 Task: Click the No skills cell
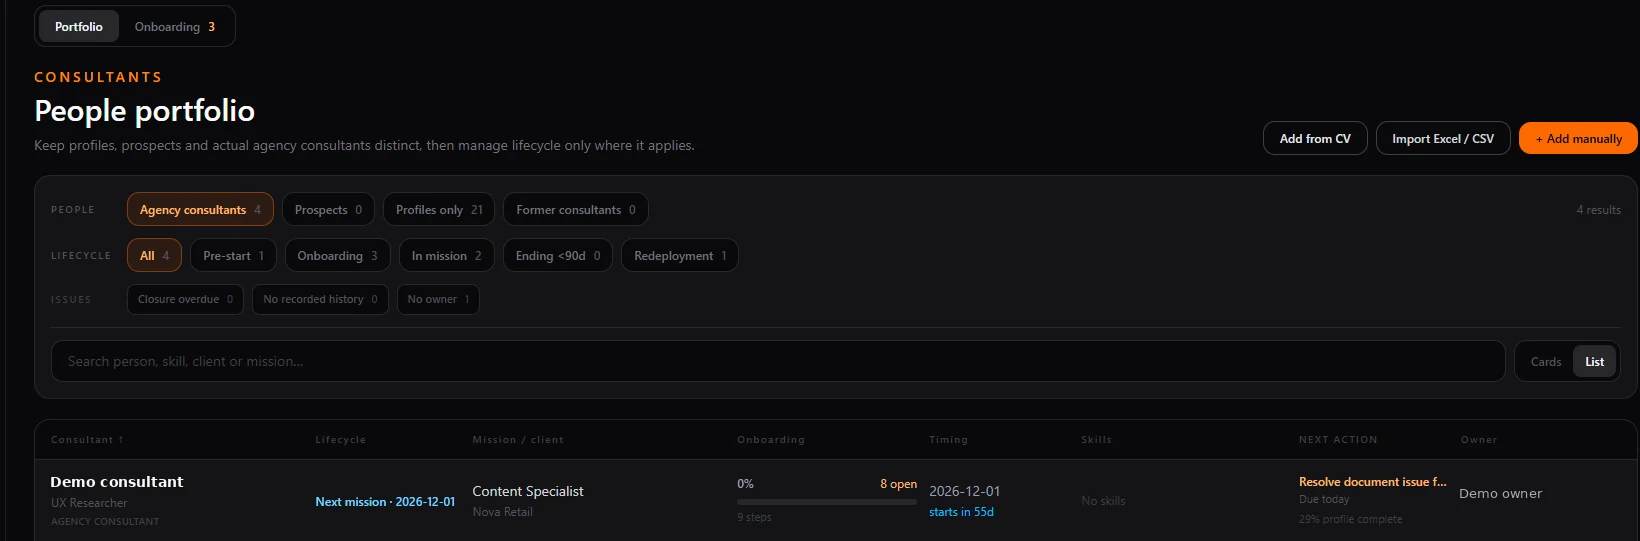point(1103,501)
